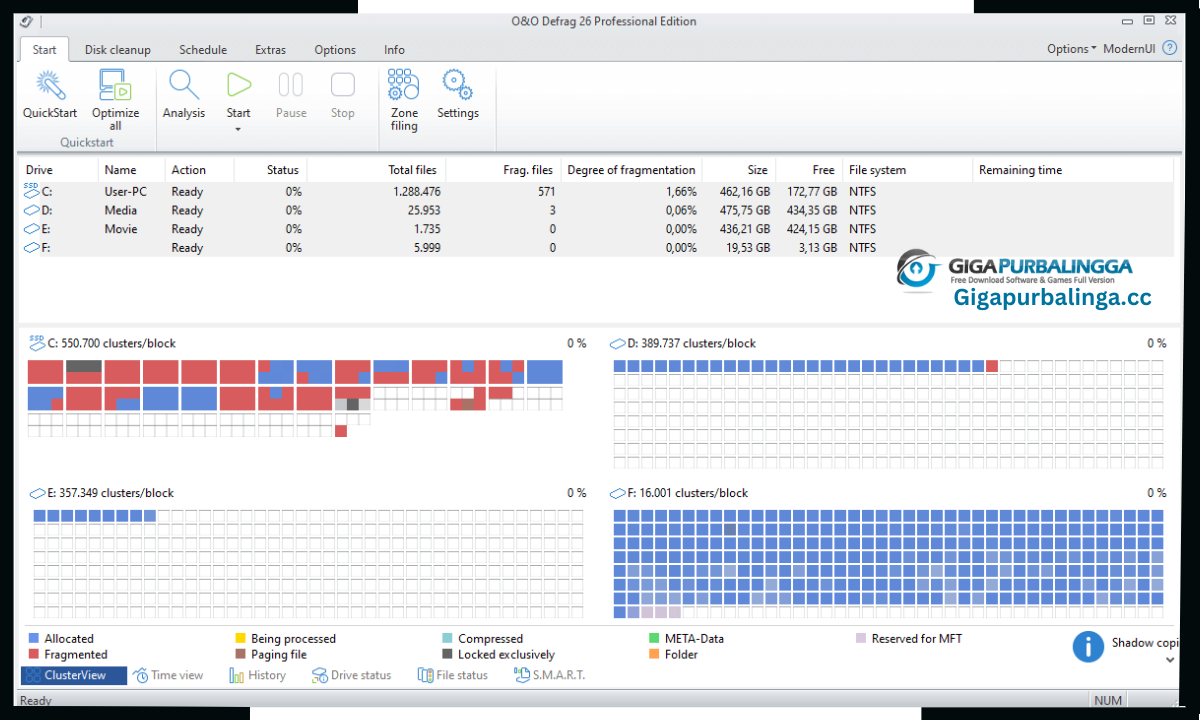Click the drive icon for F:
Image resolution: width=1200 pixels, height=720 pixels.
click(33, 247)
